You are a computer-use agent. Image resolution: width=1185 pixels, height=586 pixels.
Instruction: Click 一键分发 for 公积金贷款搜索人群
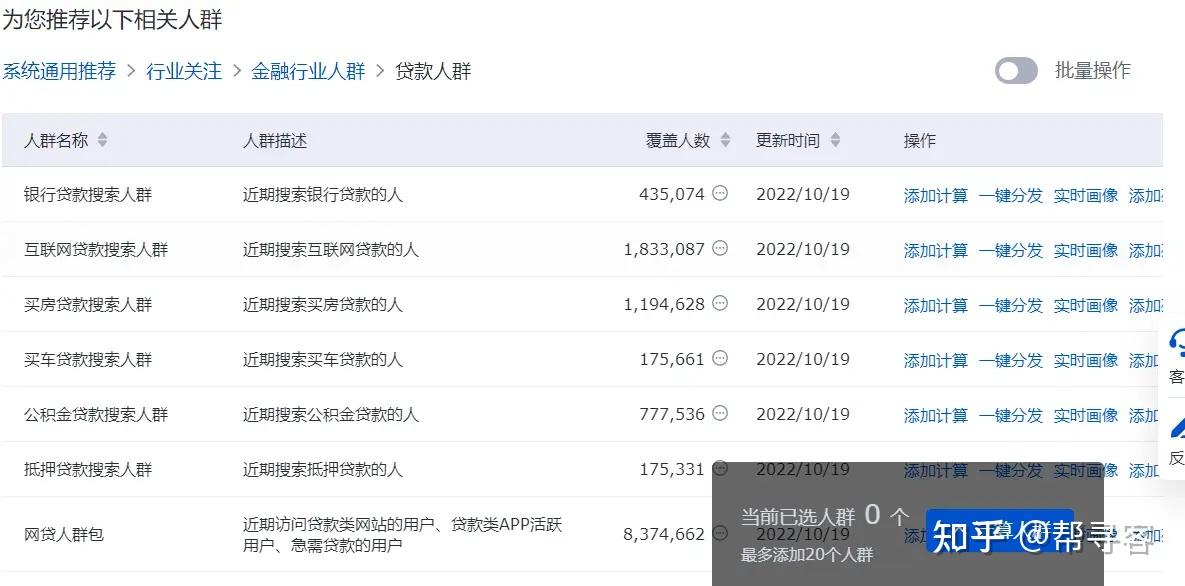click(x=1010, y=415)
